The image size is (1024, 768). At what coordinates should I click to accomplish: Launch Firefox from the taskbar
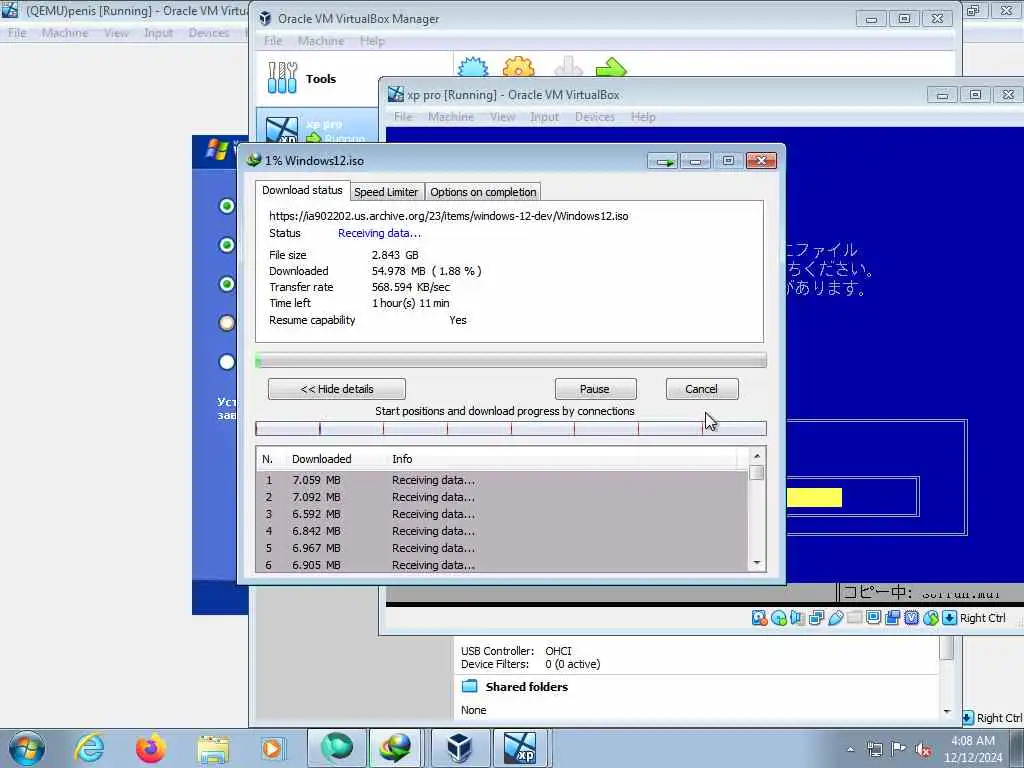click(151, 748)
